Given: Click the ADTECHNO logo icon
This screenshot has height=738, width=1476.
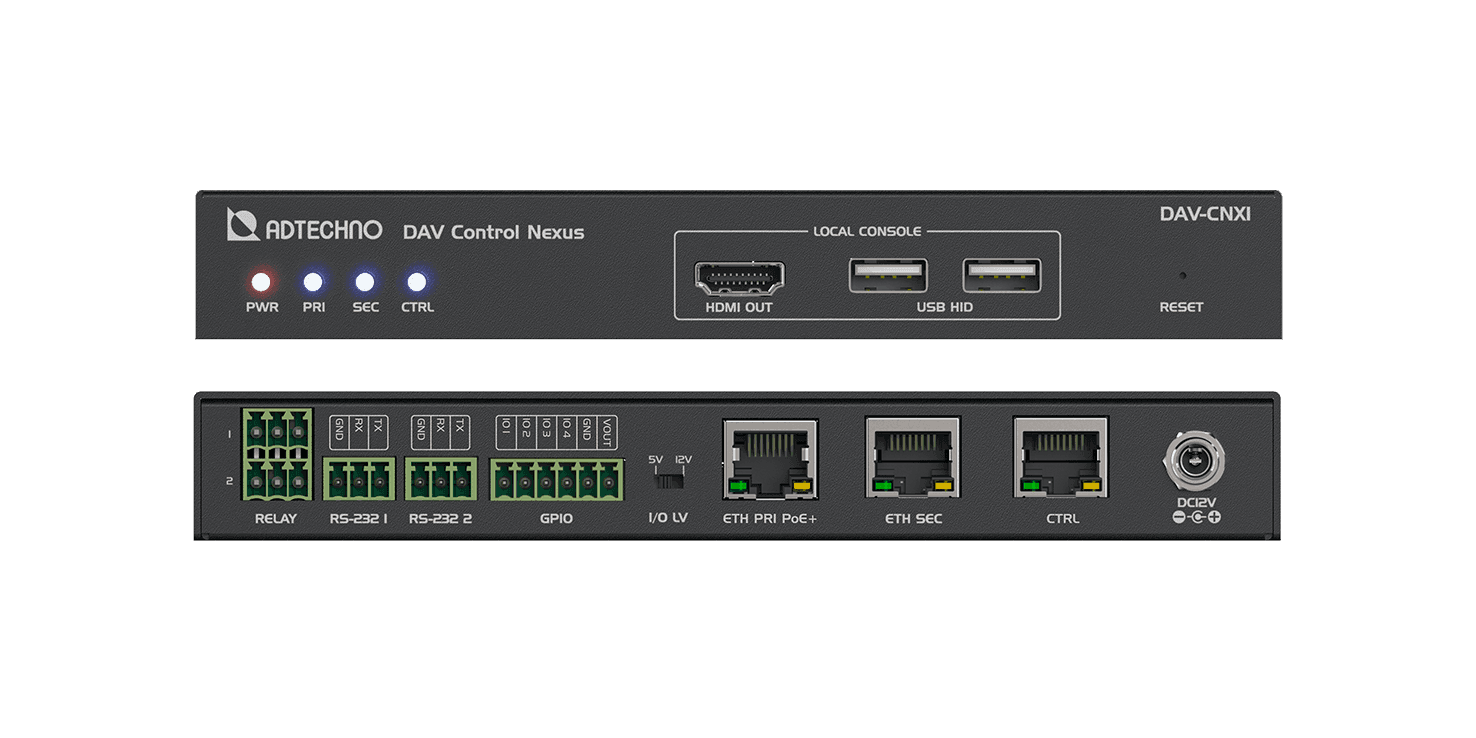Looking at the screenshot, I should click(243, 225).
